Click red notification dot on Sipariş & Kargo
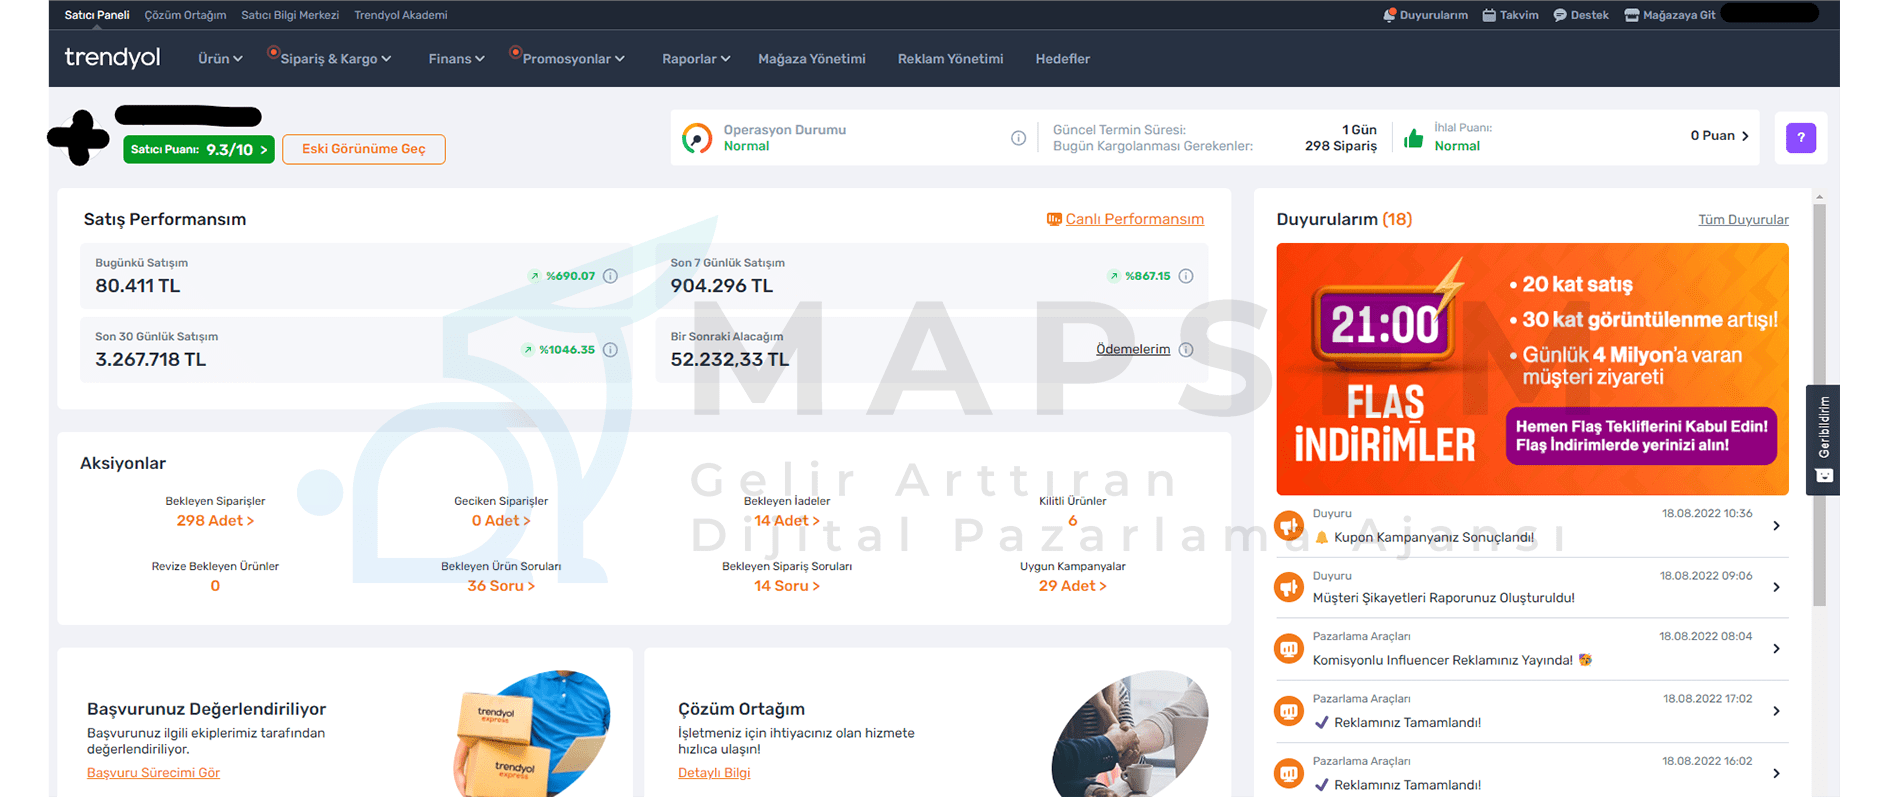The height and width of the screenshot is (797, 1887). 273,52
